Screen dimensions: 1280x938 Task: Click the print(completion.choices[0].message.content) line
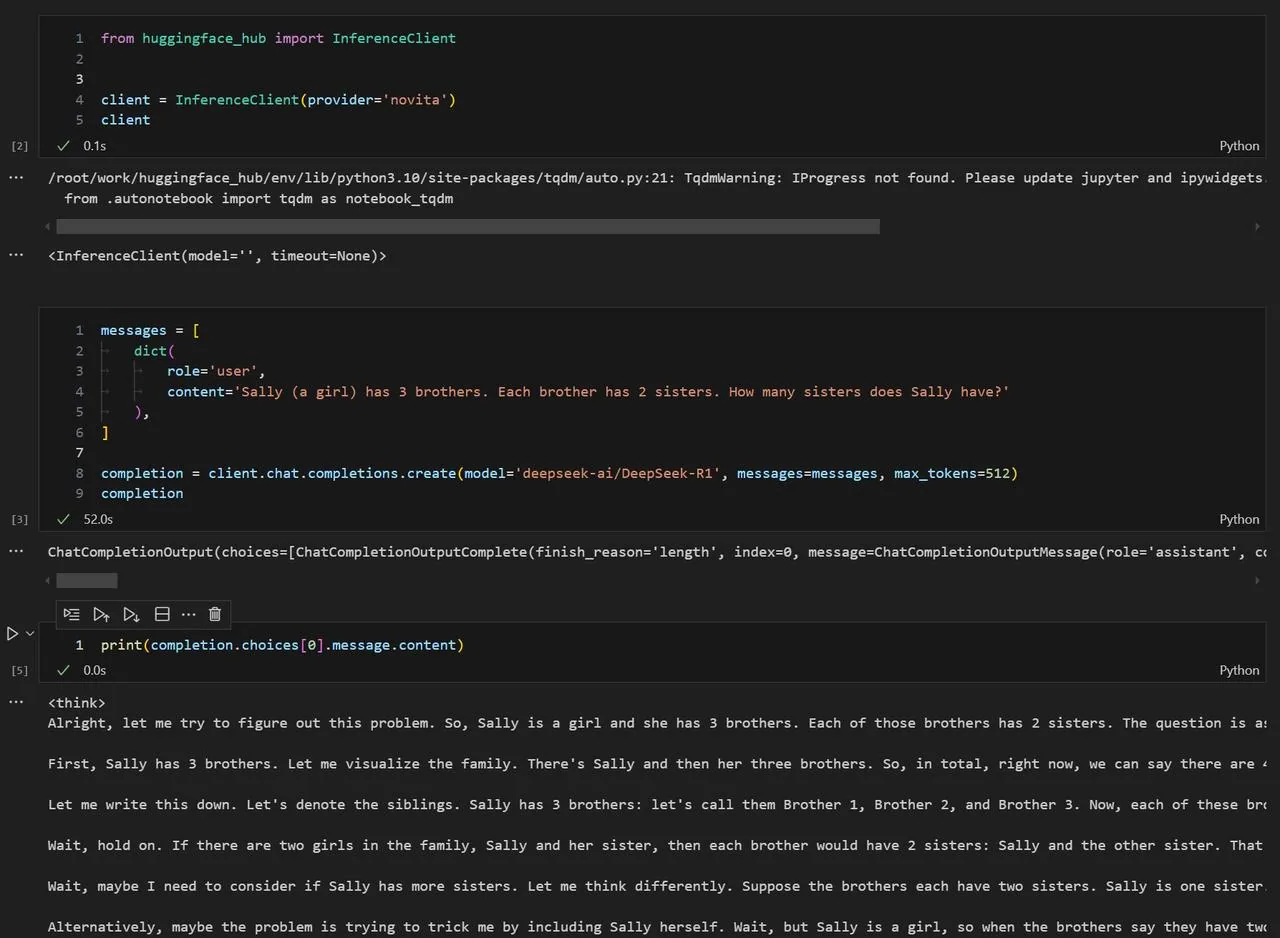(x=282, y=645)
